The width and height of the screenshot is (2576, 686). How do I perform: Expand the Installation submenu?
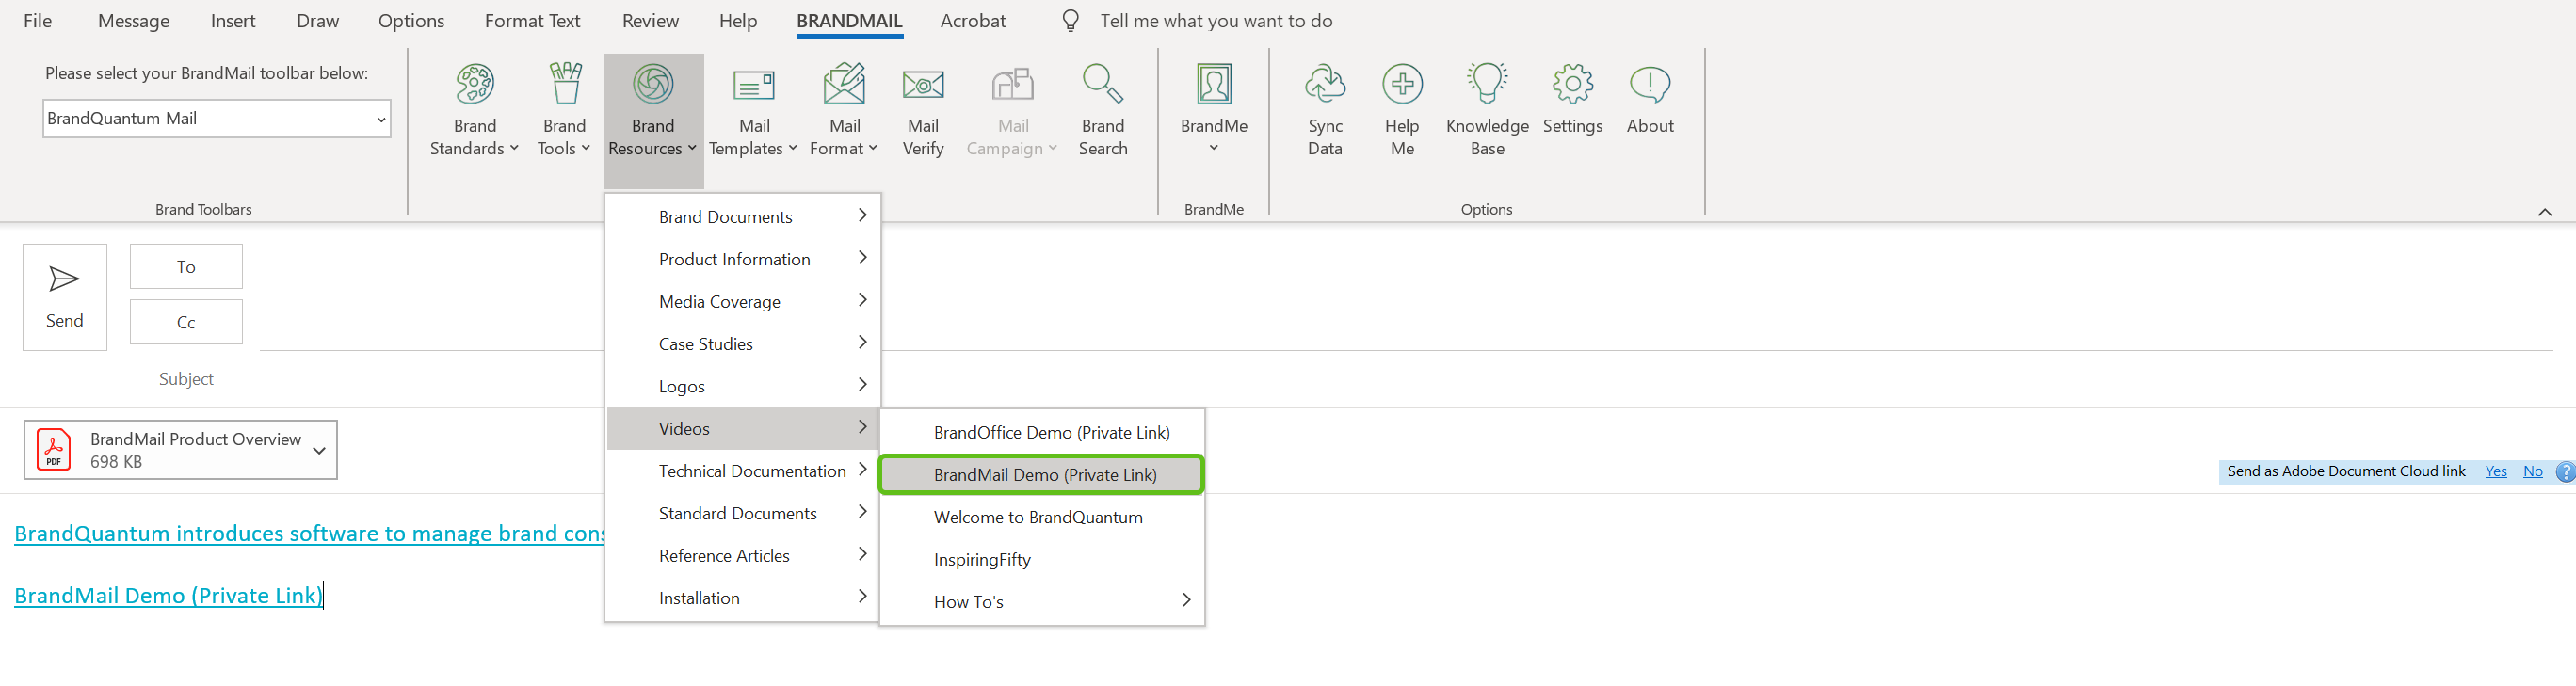pyautogui.click(x=743, y=598)
